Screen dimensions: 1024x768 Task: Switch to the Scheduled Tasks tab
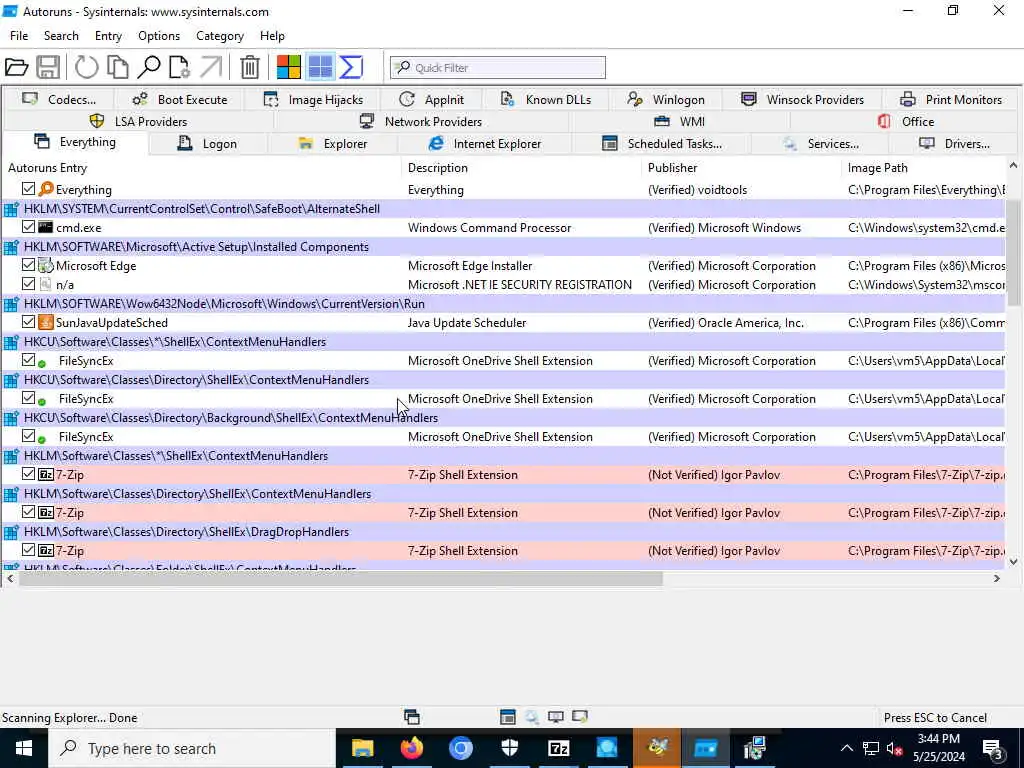[662, 144]
